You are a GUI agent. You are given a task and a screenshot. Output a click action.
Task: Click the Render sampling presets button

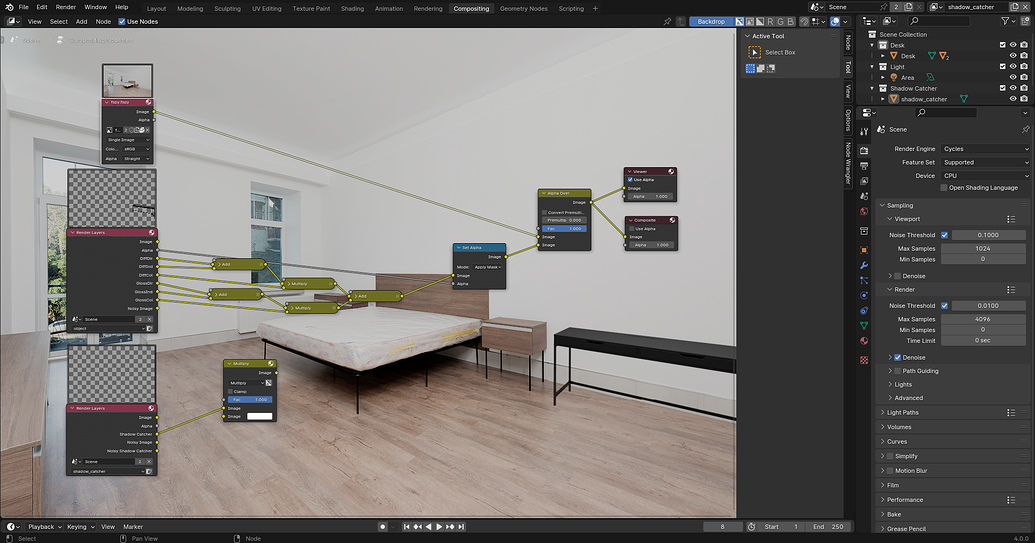coord(1011,290)
